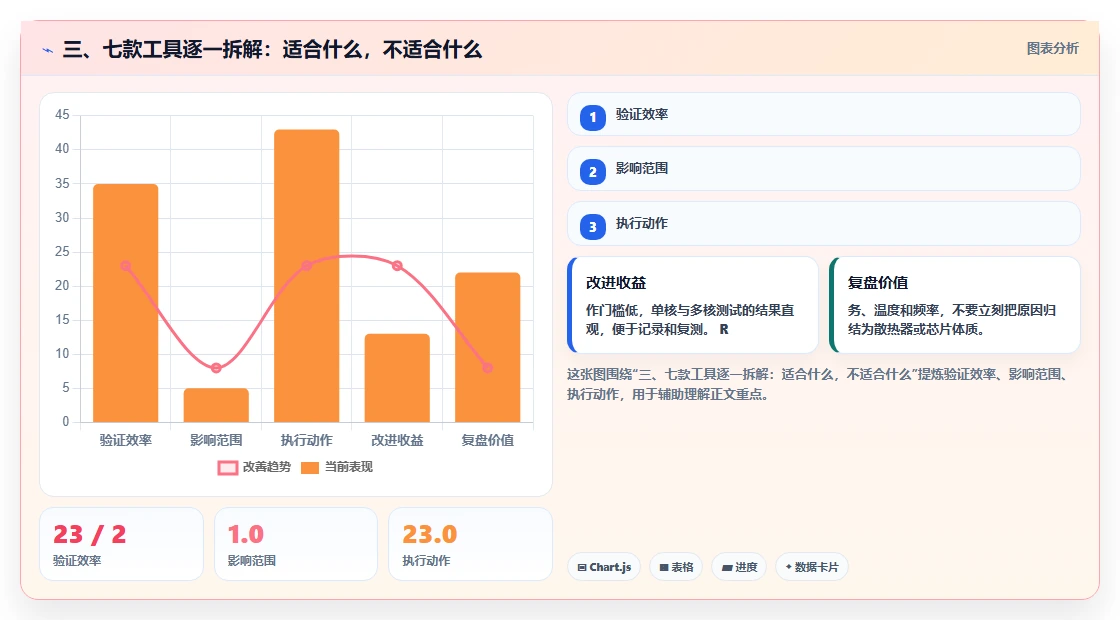Select the 影响范围 list row
Viewport: 1120px width, 620px height.
point(824,169)
